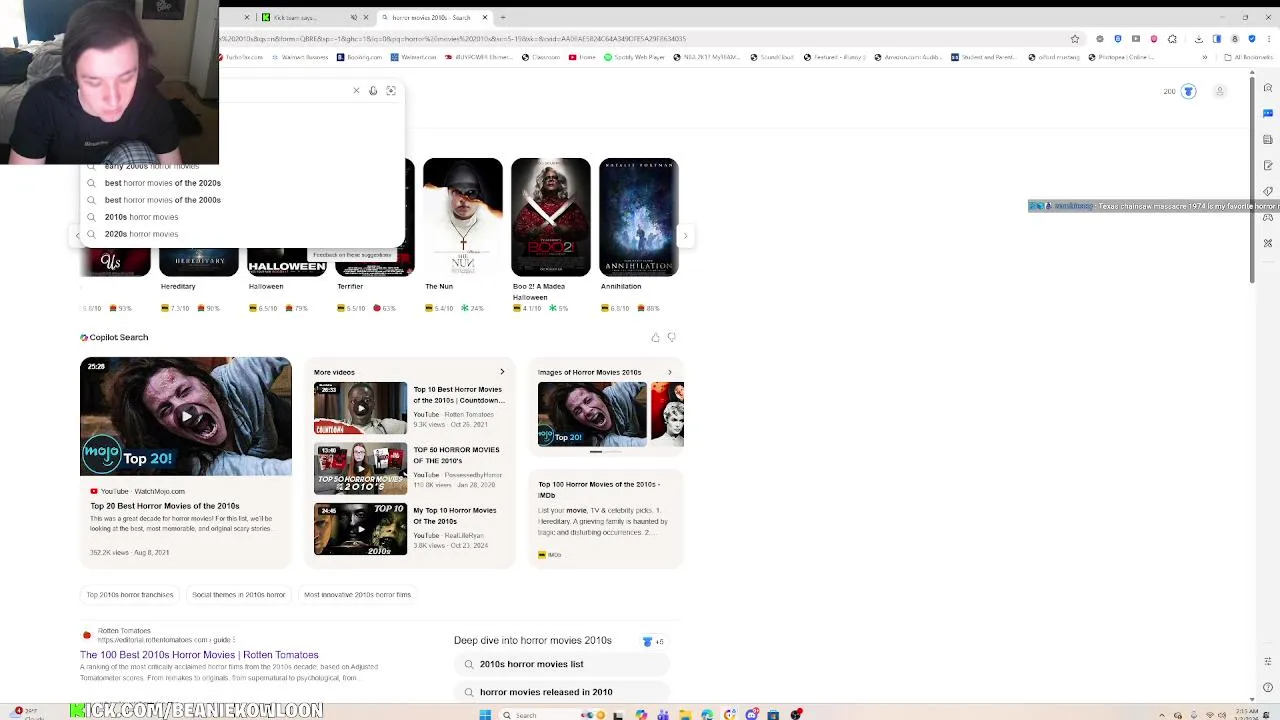Expand the bookmarks overflow chevron
Viewport: 1280px width, 720px height.
click(1205, 57)
